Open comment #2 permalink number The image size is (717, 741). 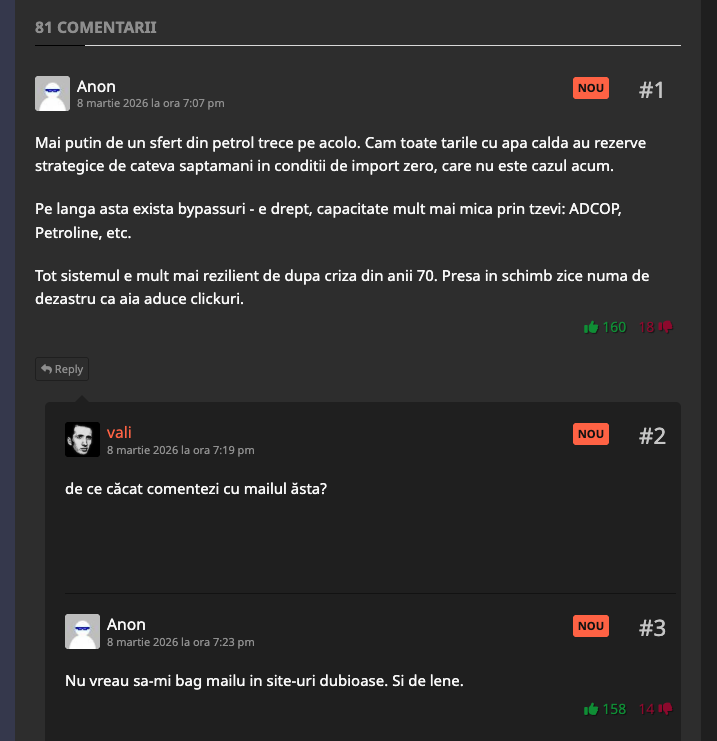click(x=652, y=436)
